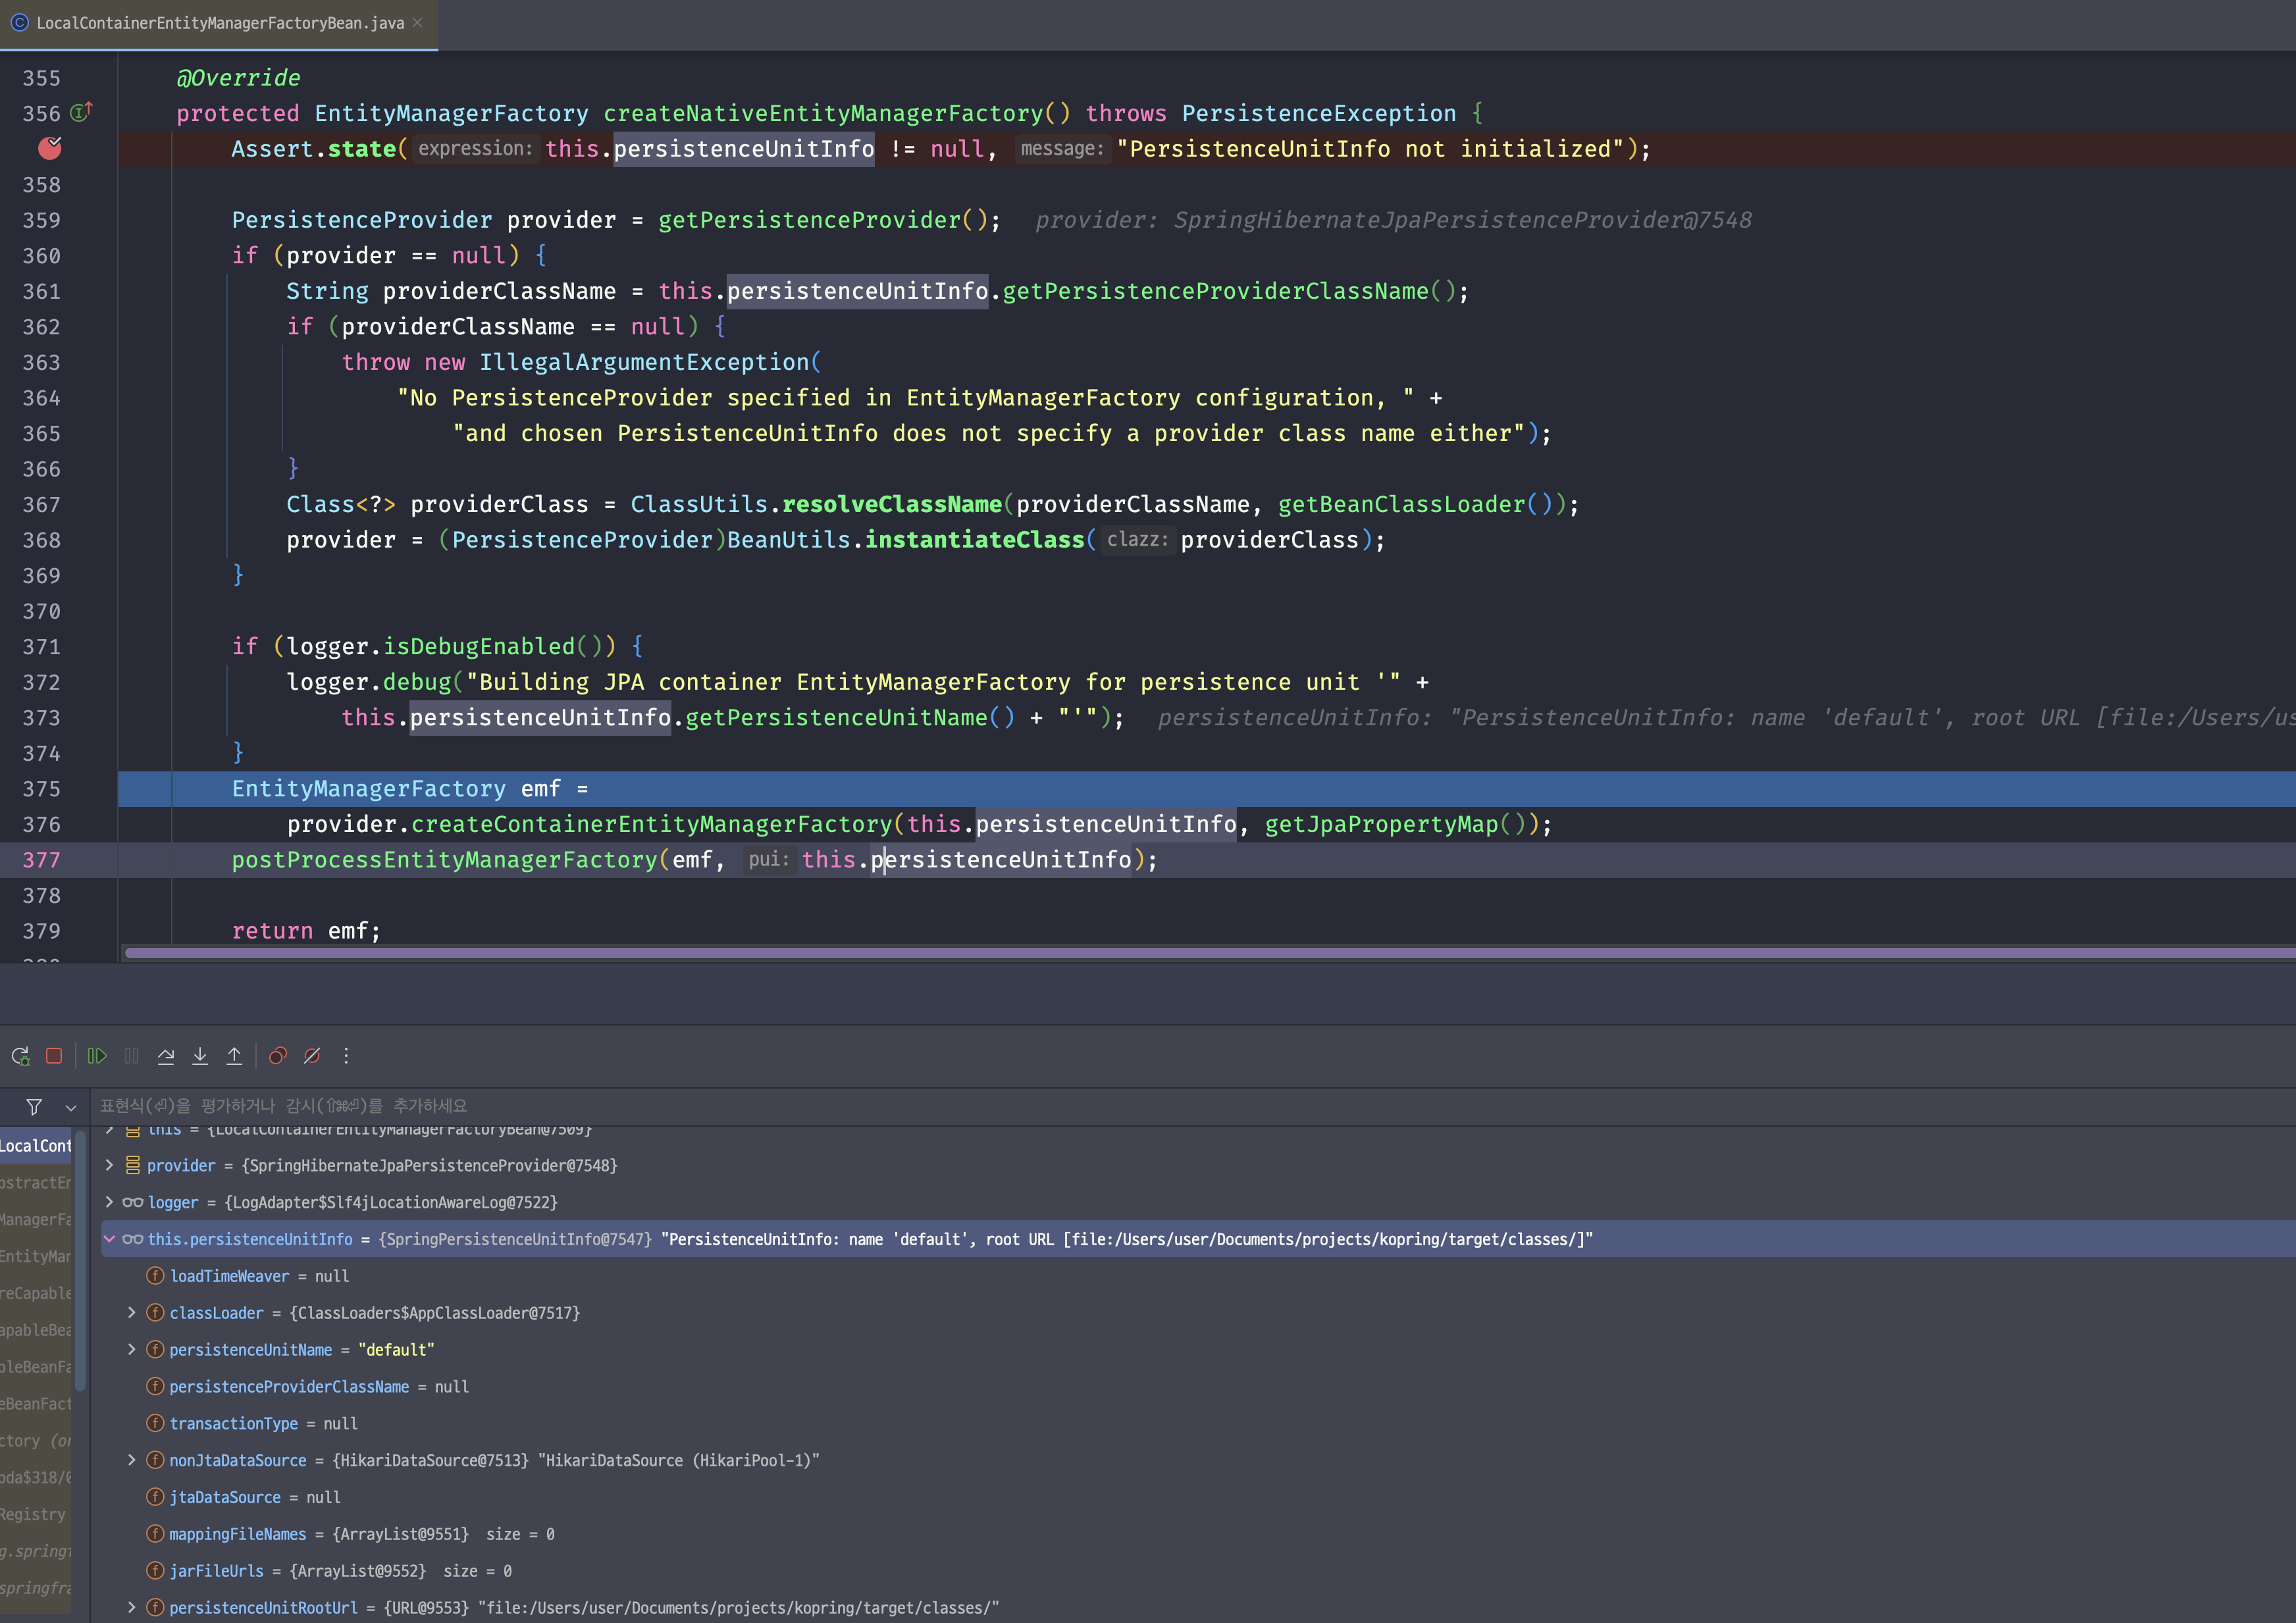This screenshot has height=1623, width=2296.
Task: Click 'return emf;' on line 379
Action: [x=306, y=931]
